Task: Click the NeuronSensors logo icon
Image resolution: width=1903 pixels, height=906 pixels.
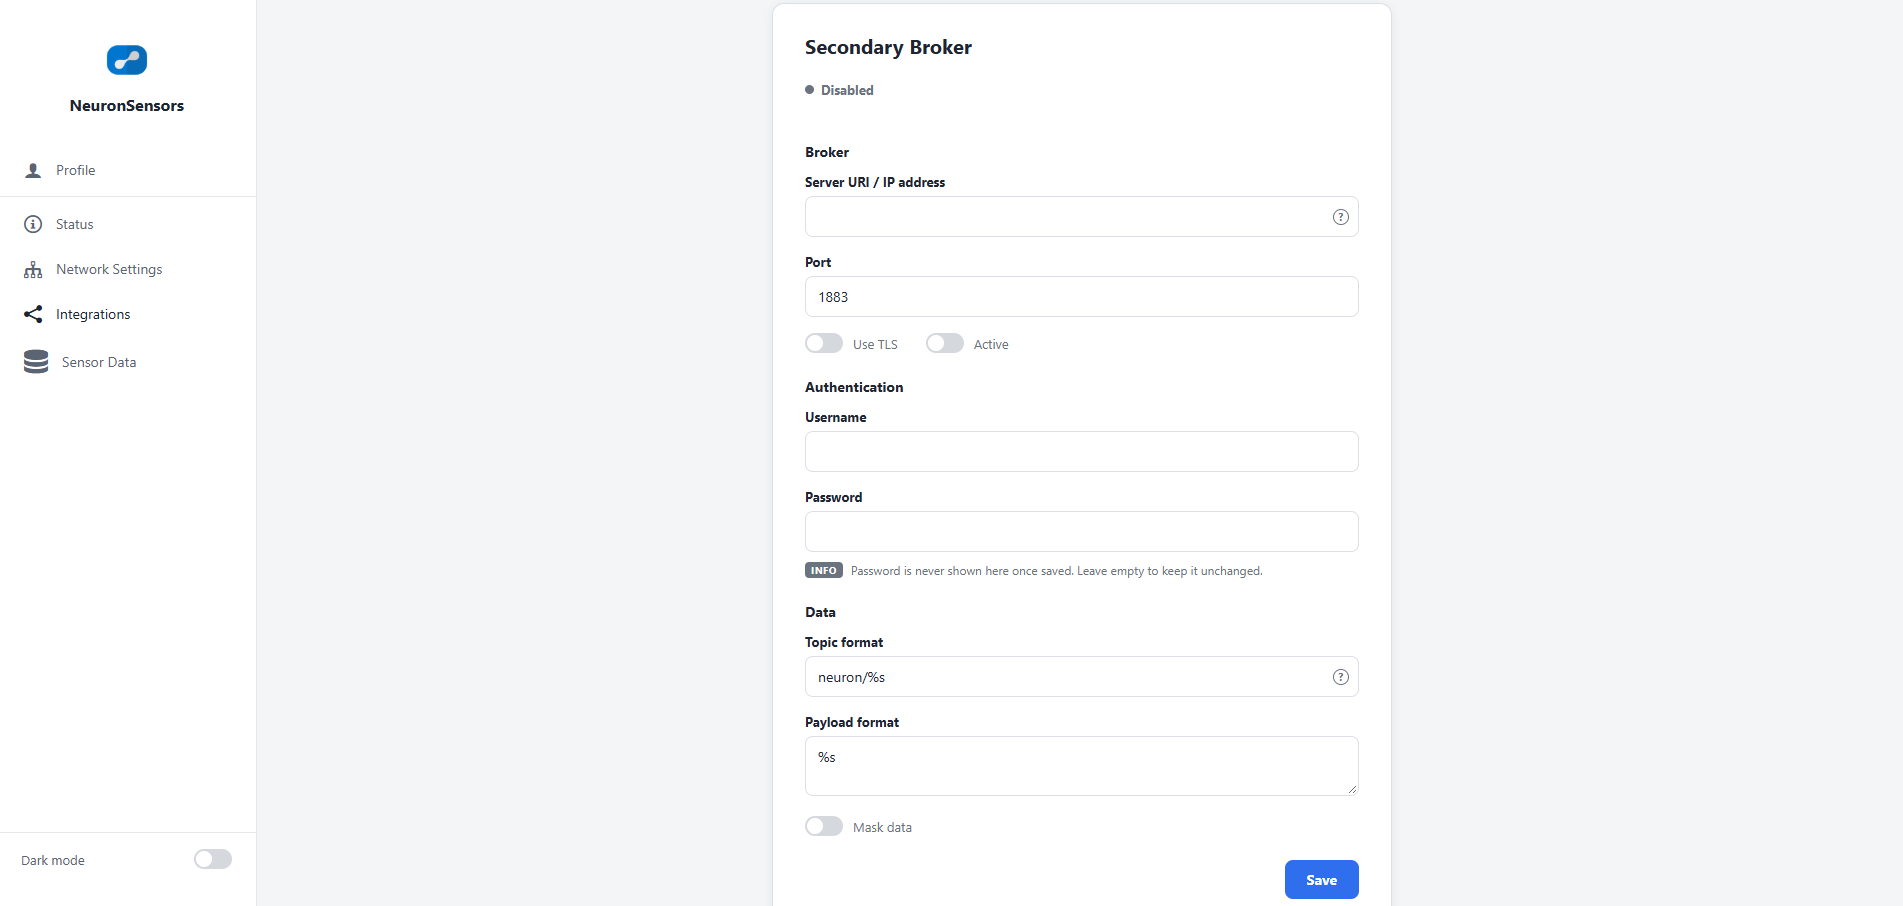Action: coord(127,60)
